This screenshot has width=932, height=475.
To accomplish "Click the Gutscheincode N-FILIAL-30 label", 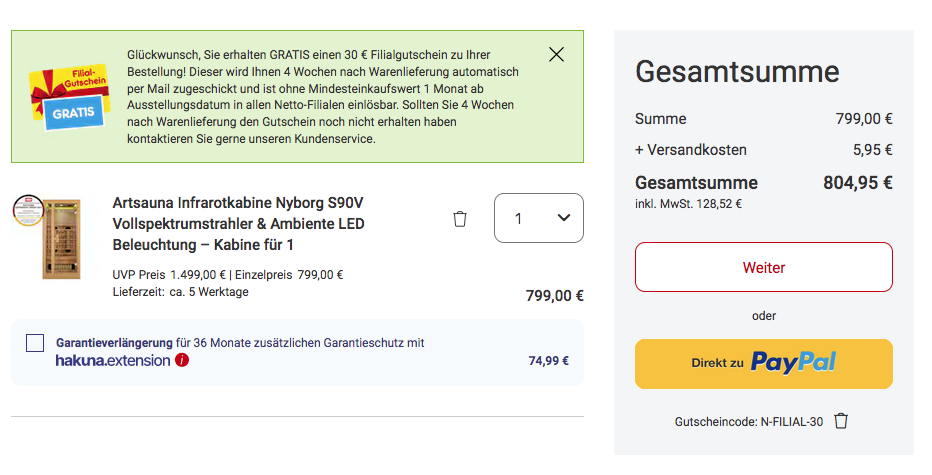I will click(x=749, y=422).
